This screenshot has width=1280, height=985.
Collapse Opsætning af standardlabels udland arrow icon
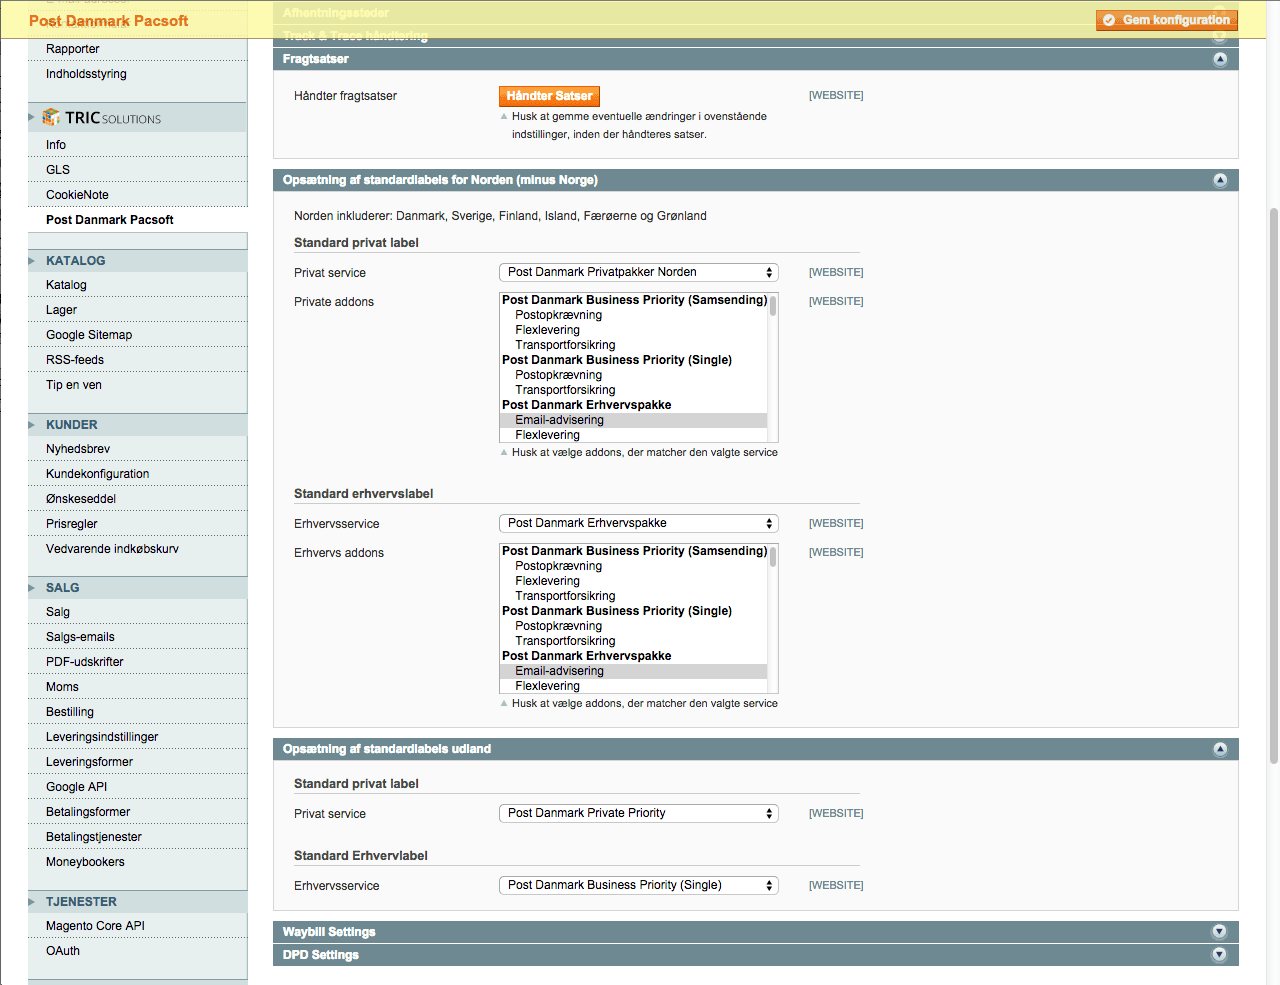click(1219, 749)
